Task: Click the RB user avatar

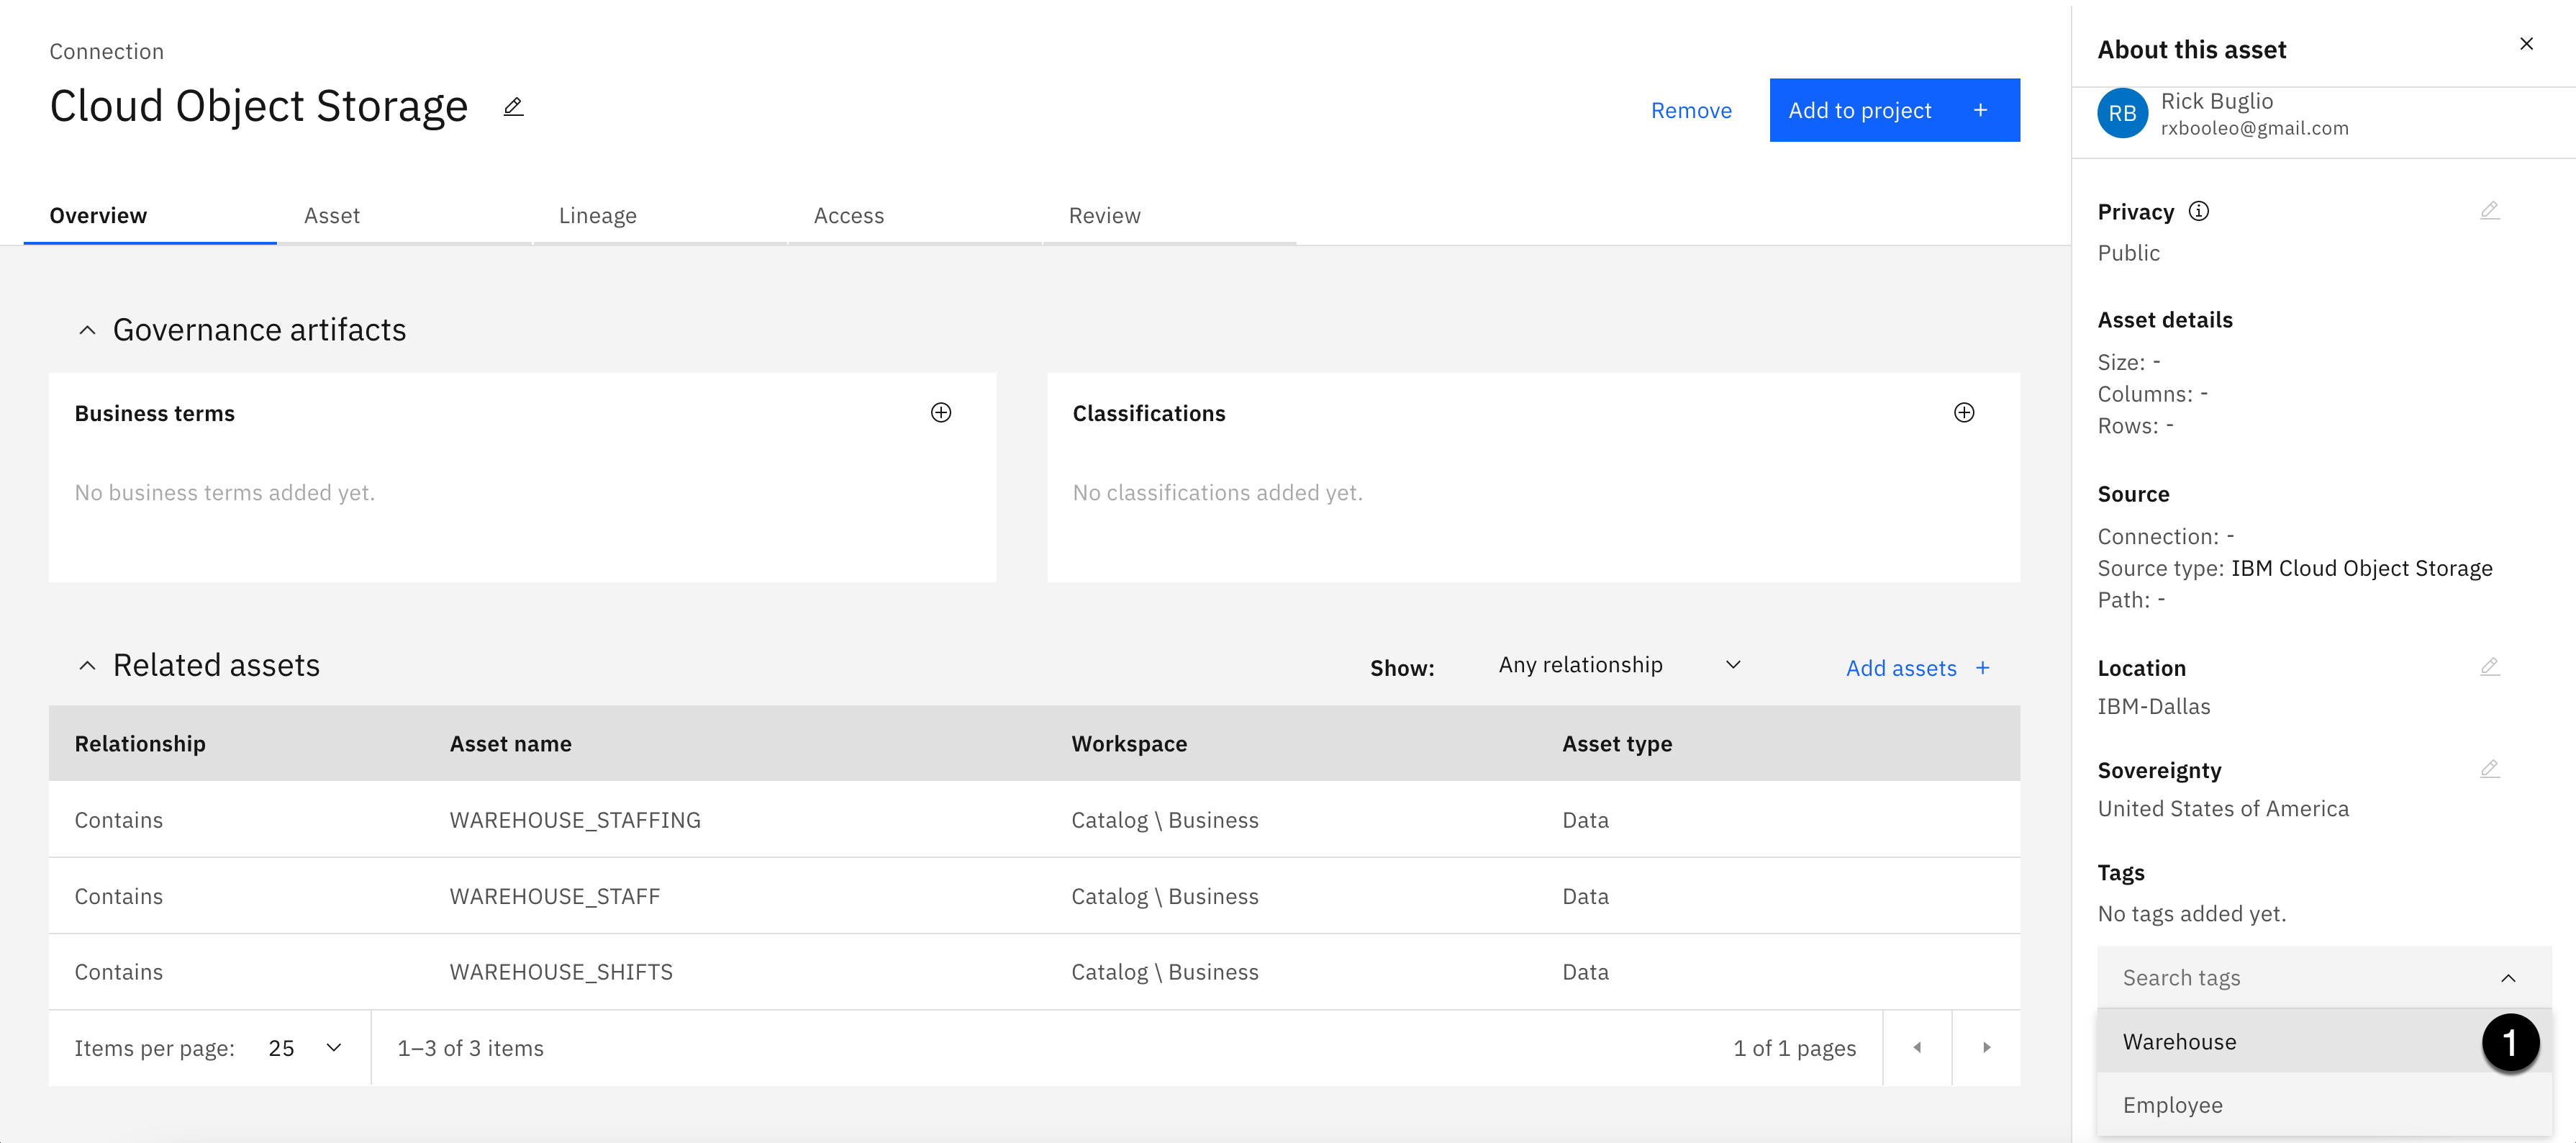Action: point(2121,114)
